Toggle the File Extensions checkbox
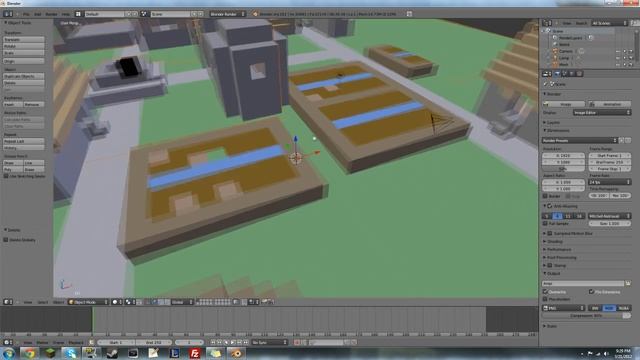This screenshot has height=360, width=640. 591,292
